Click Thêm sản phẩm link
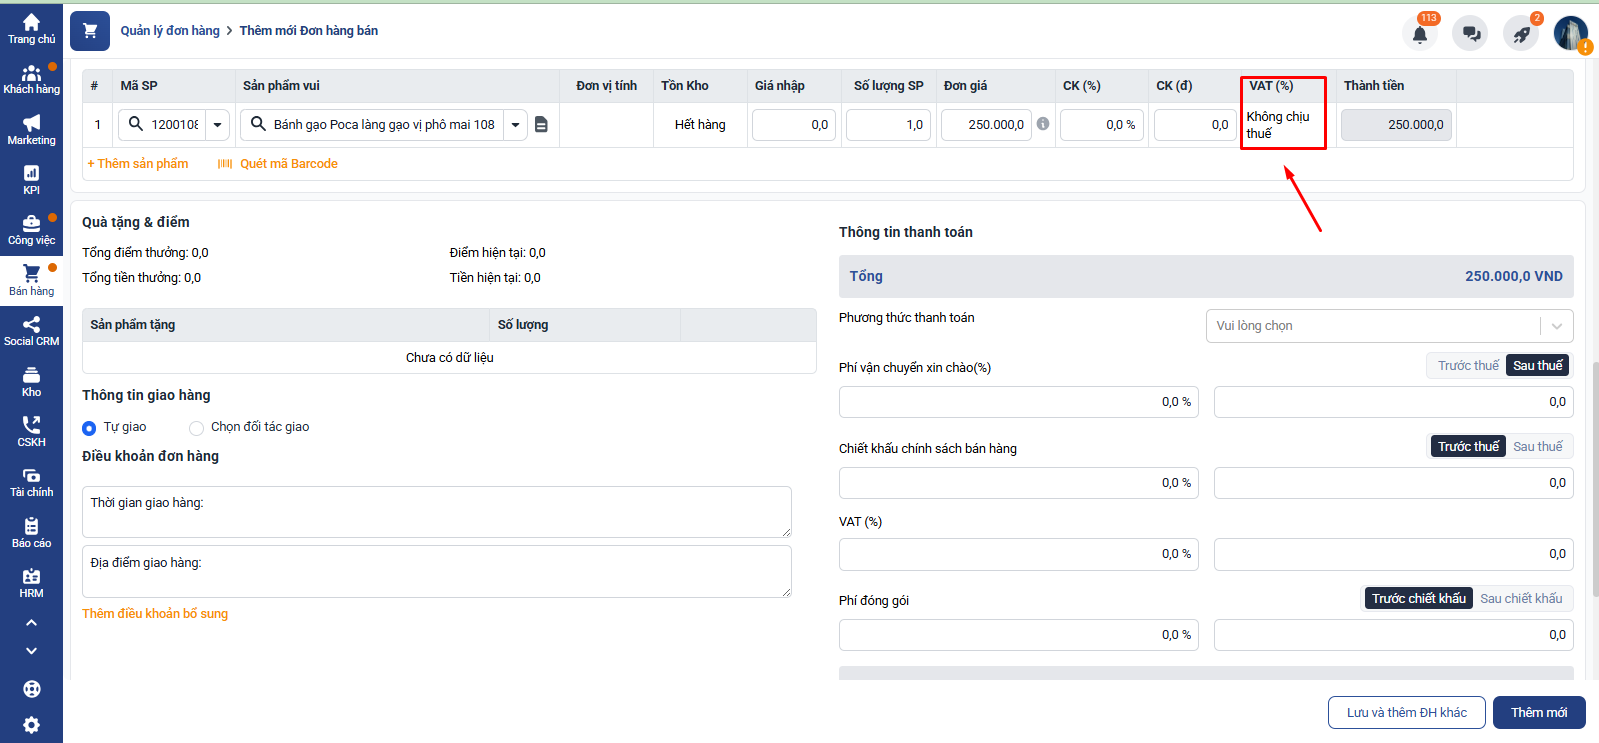 click(138, 164)
